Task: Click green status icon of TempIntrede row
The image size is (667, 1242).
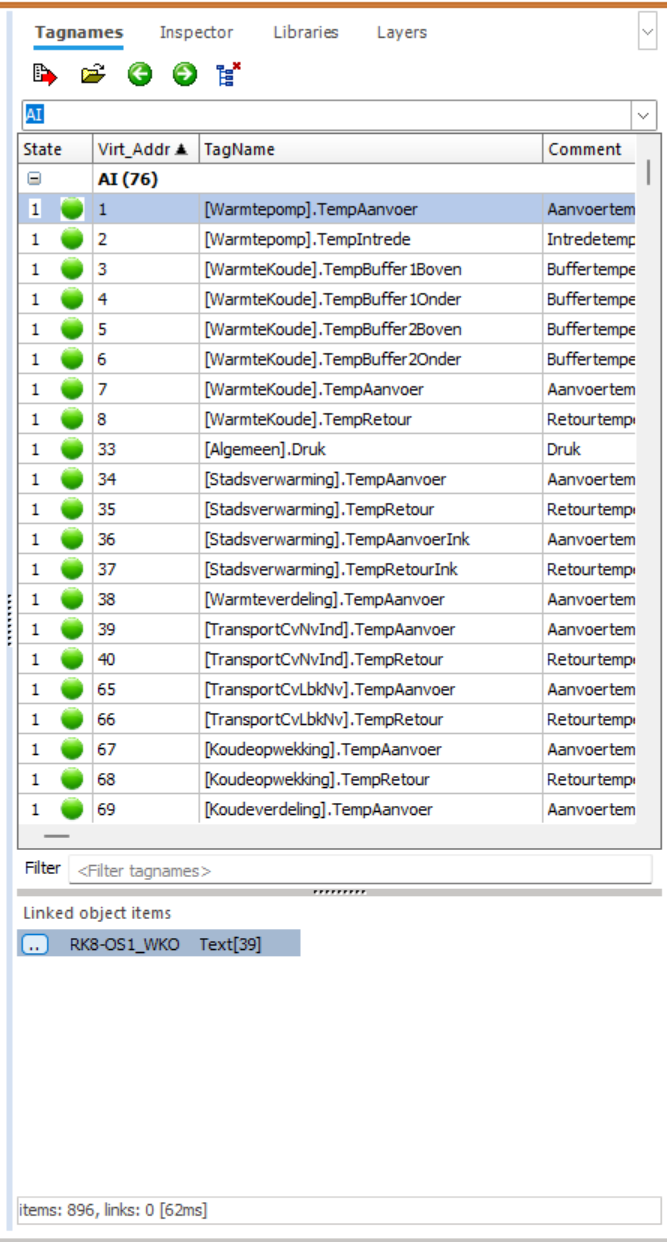Action: point(72,239)
